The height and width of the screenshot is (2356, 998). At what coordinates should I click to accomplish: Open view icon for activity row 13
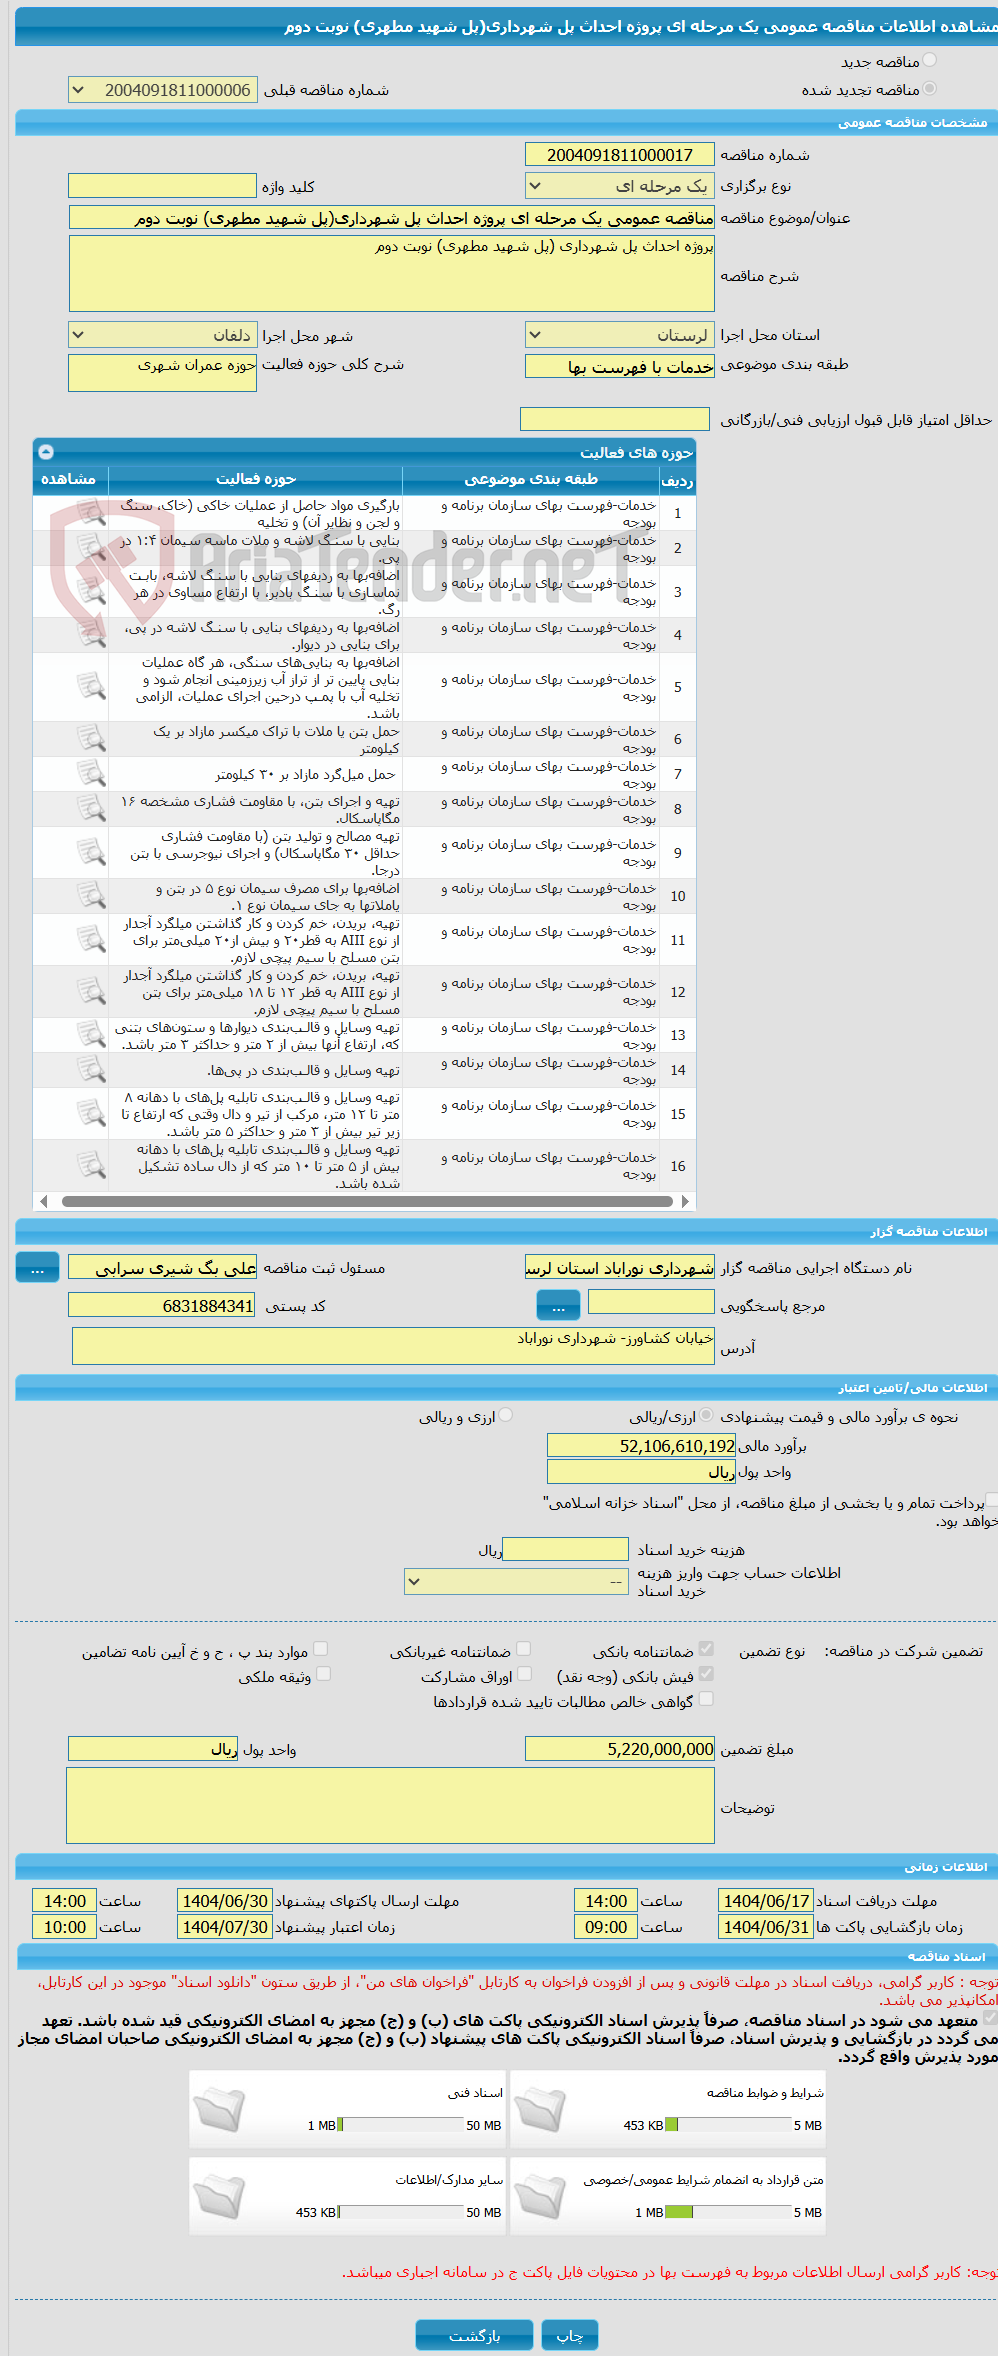tap(91, 1035)
